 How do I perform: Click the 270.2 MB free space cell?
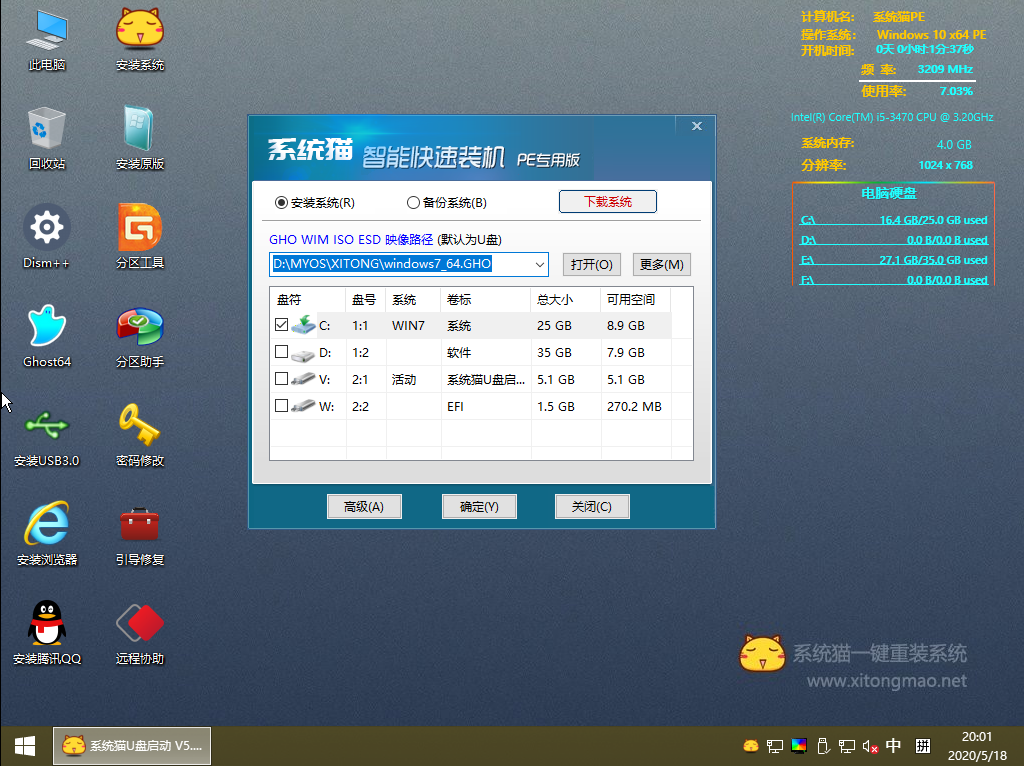(634, 406)
